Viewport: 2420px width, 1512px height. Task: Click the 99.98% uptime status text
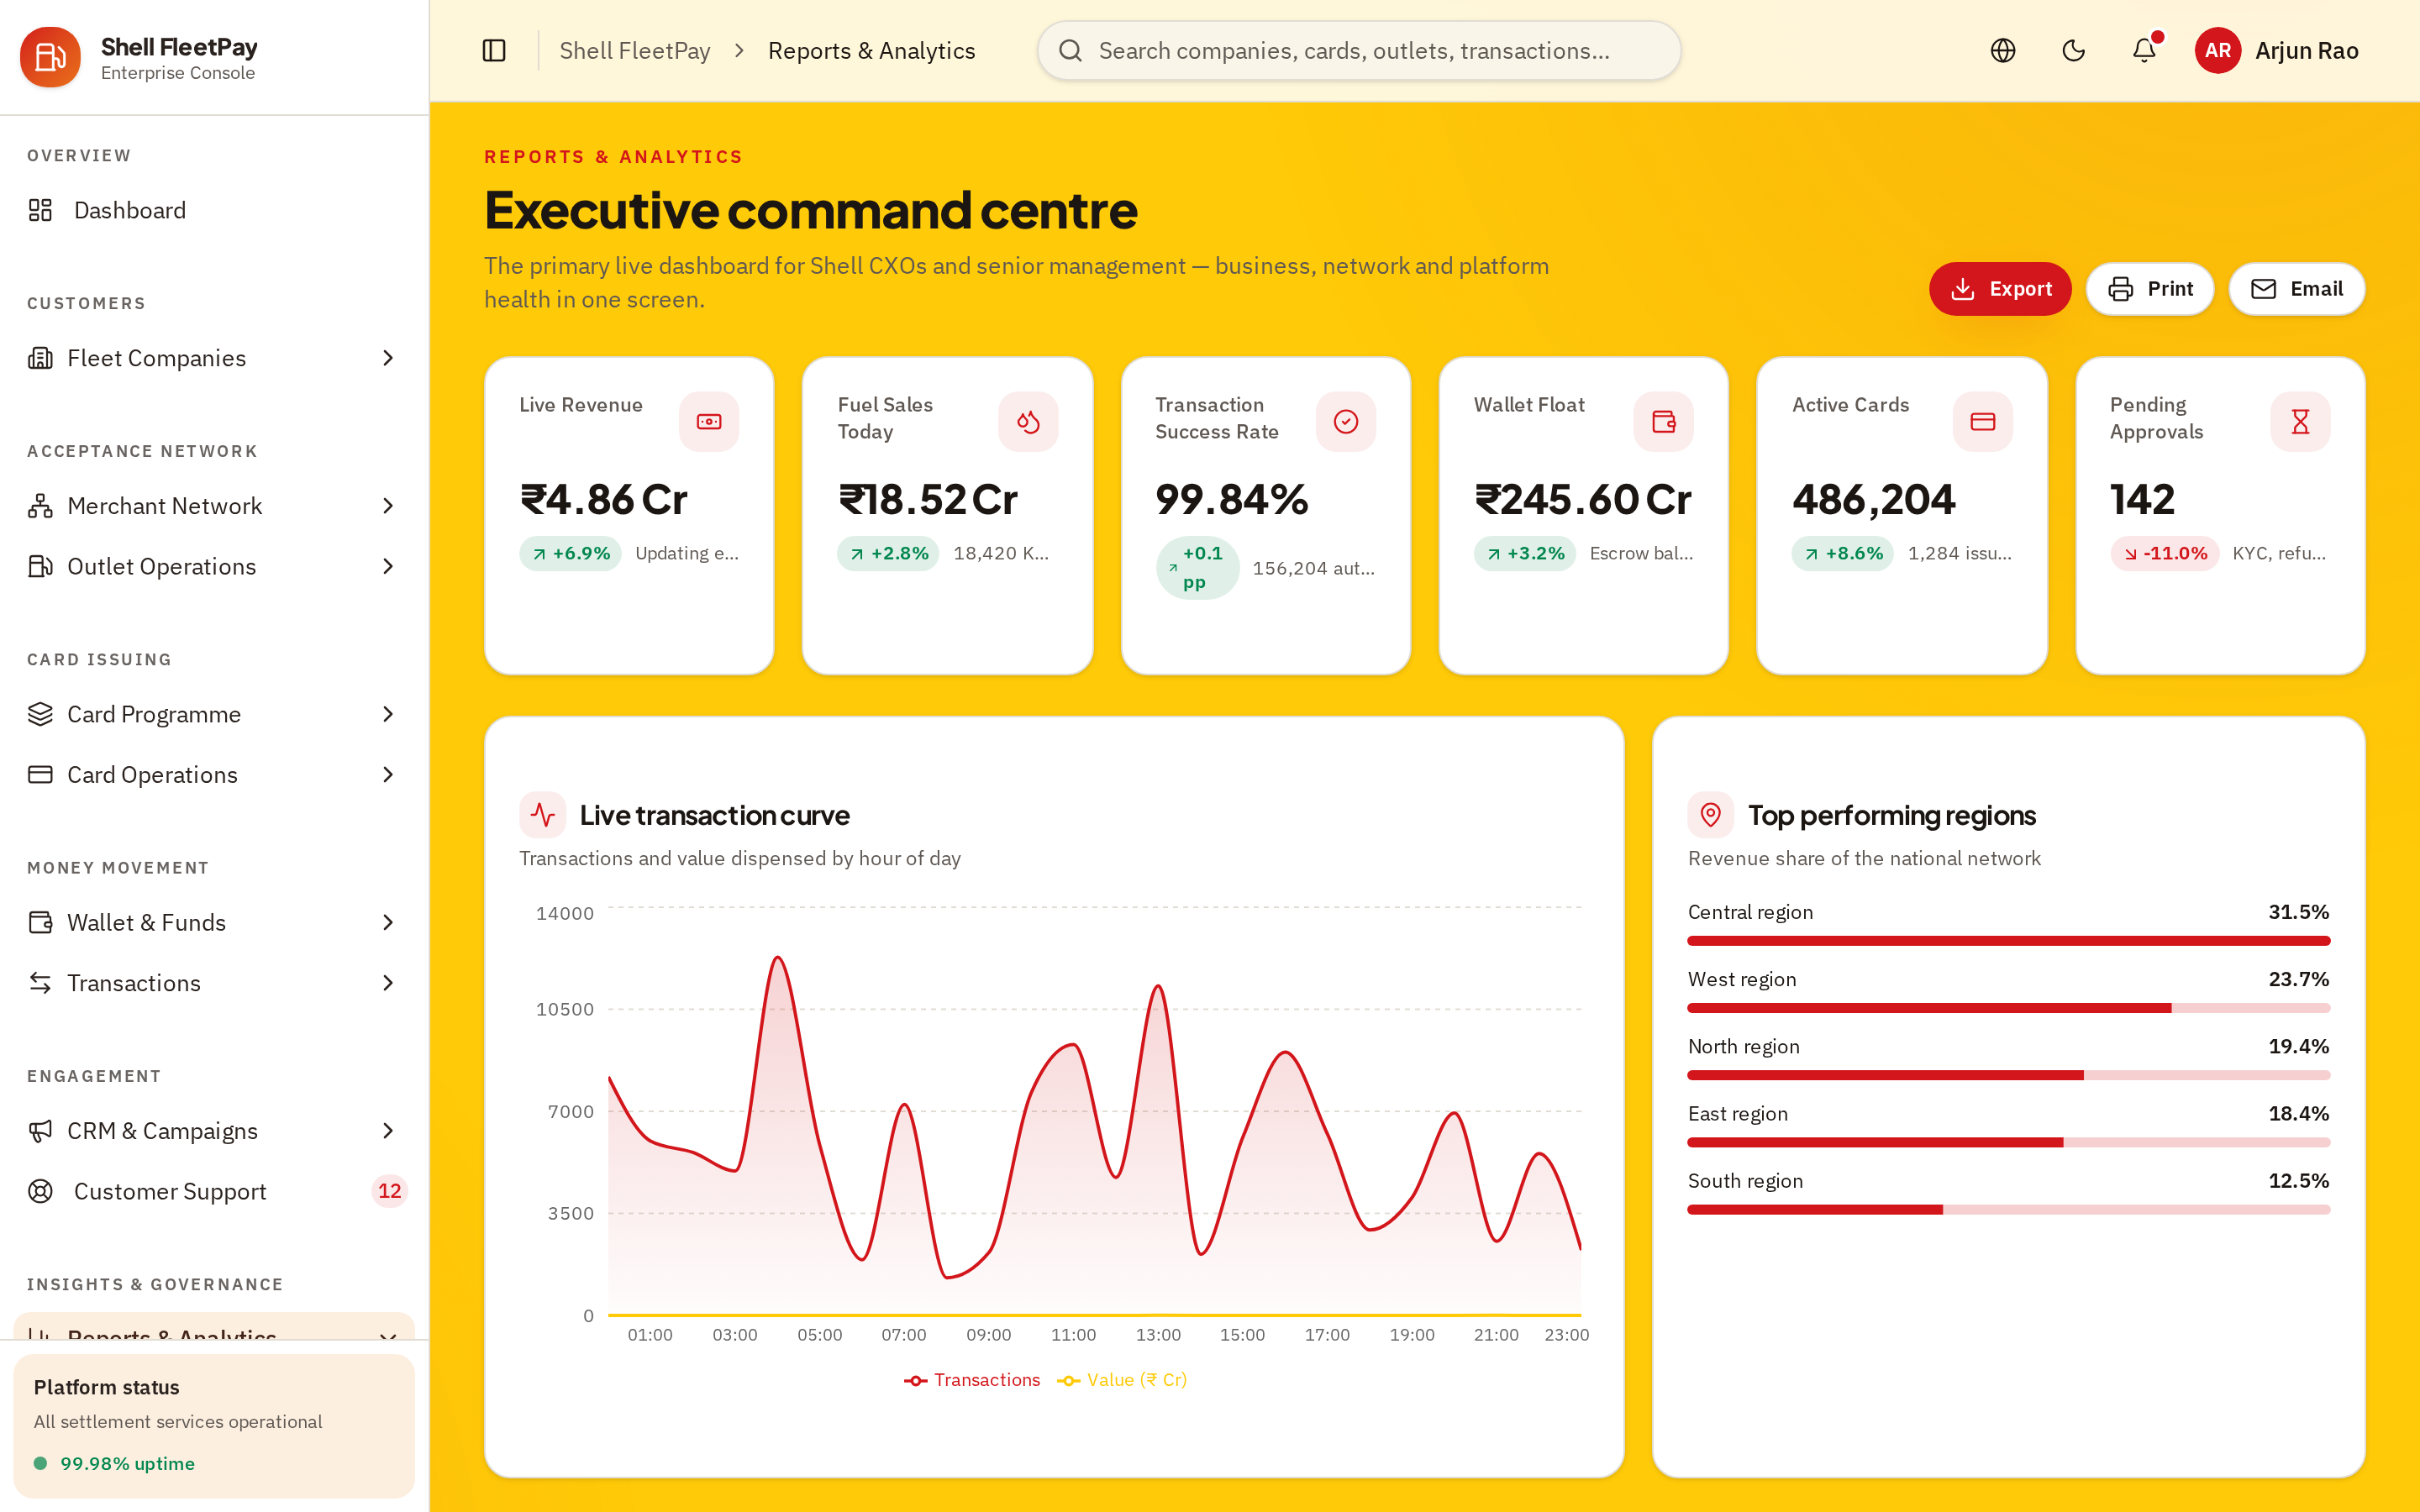pyautogui.click(x=127, y=1464)
